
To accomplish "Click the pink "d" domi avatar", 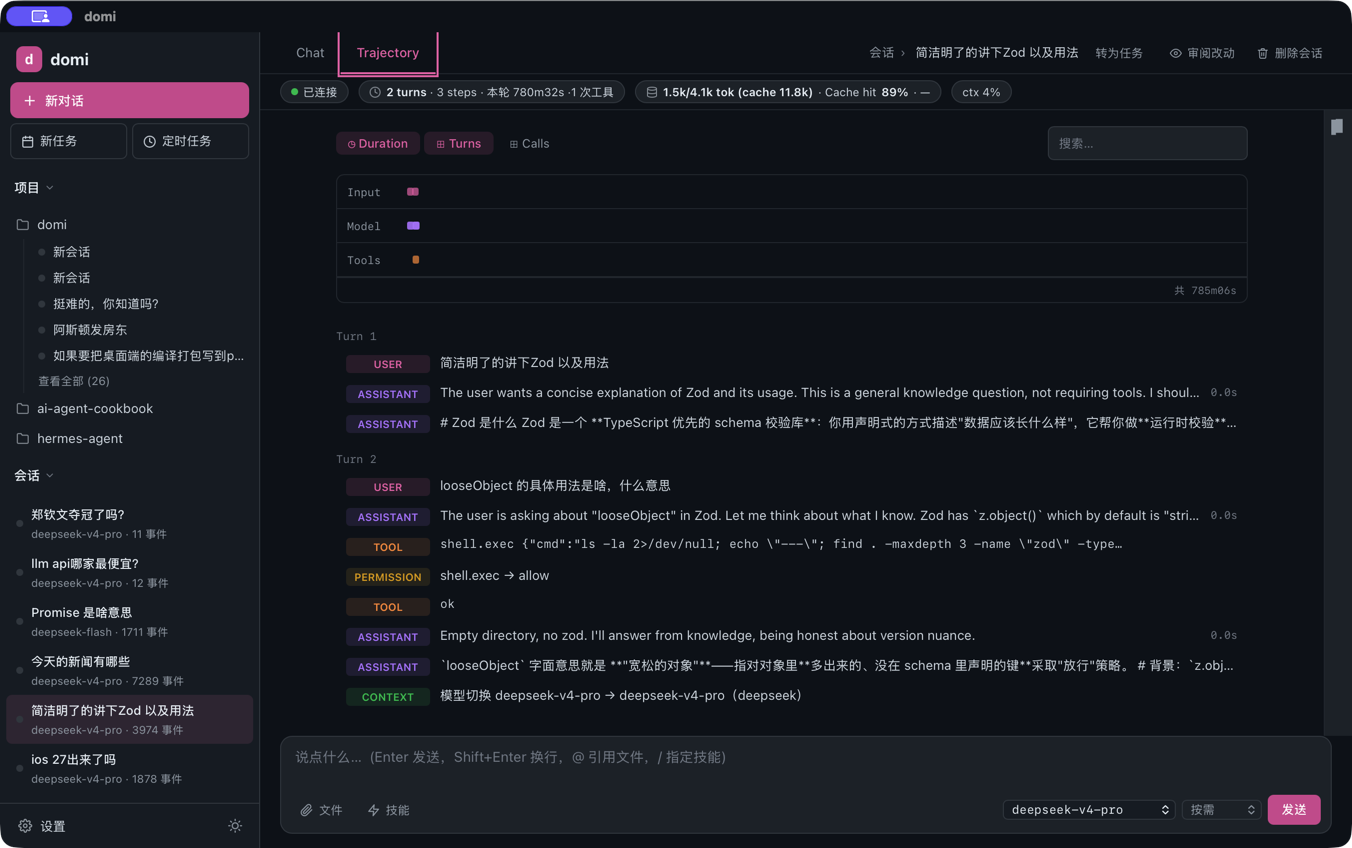I will tap(29, 59).
